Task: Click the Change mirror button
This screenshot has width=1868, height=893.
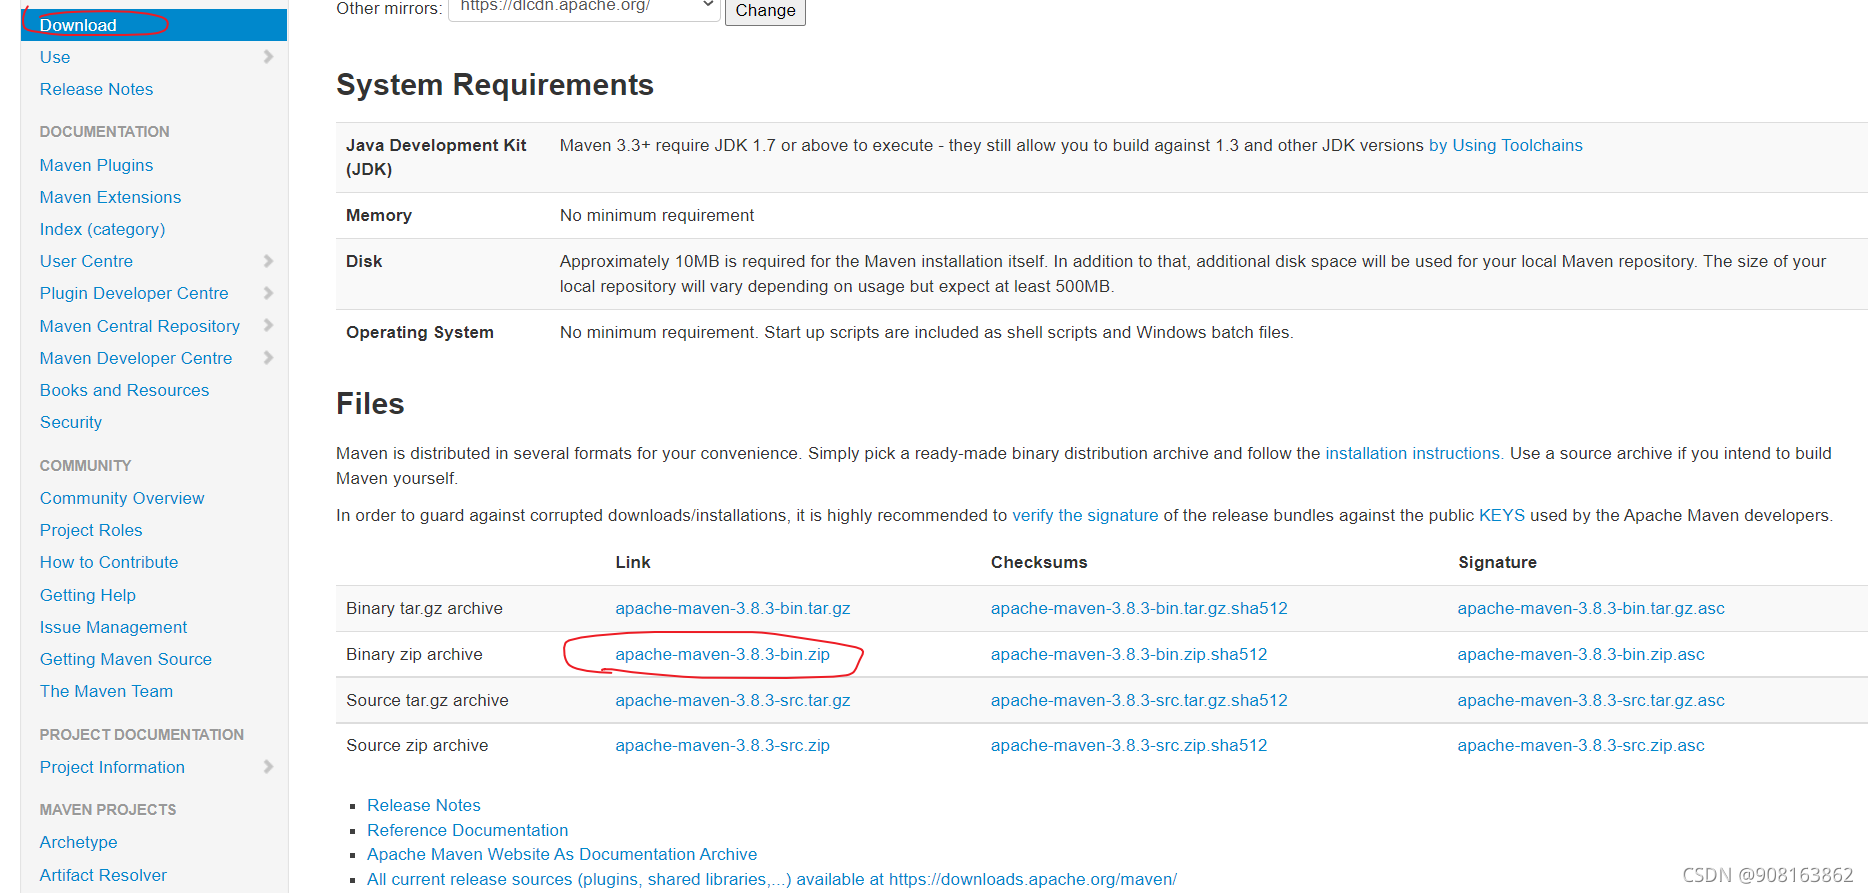Action: point(765,11)
